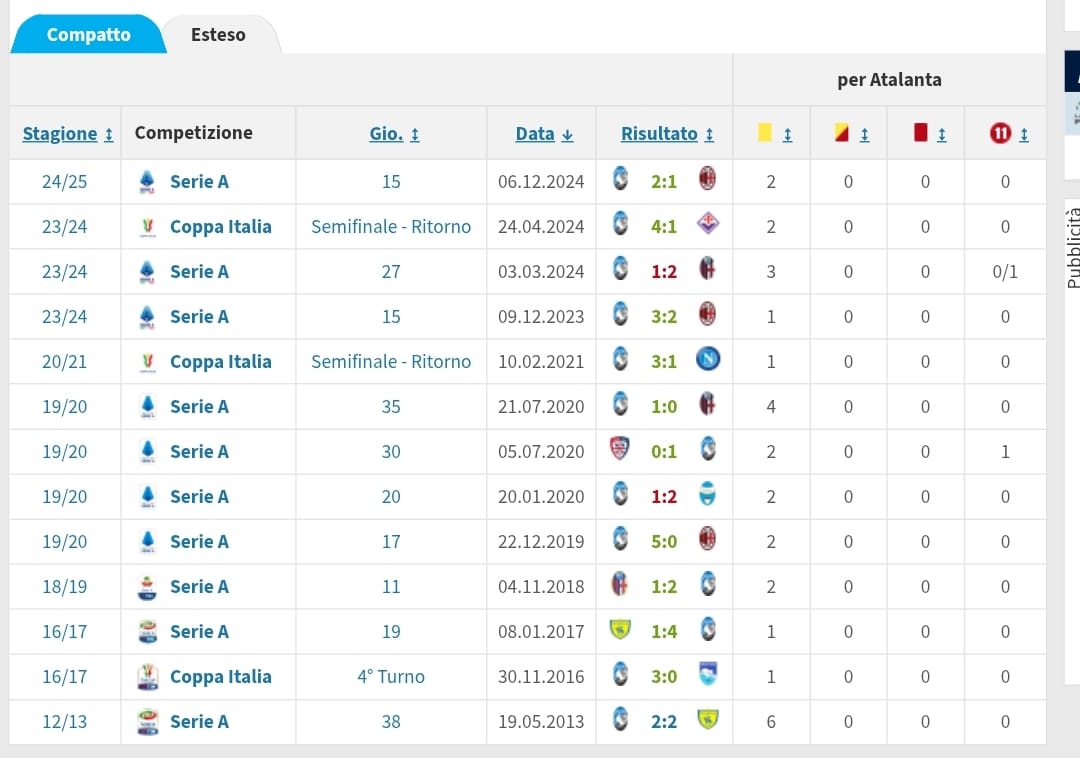Sort table by Data column
The height and width of the screenshot is (758, 1080).
544,133
